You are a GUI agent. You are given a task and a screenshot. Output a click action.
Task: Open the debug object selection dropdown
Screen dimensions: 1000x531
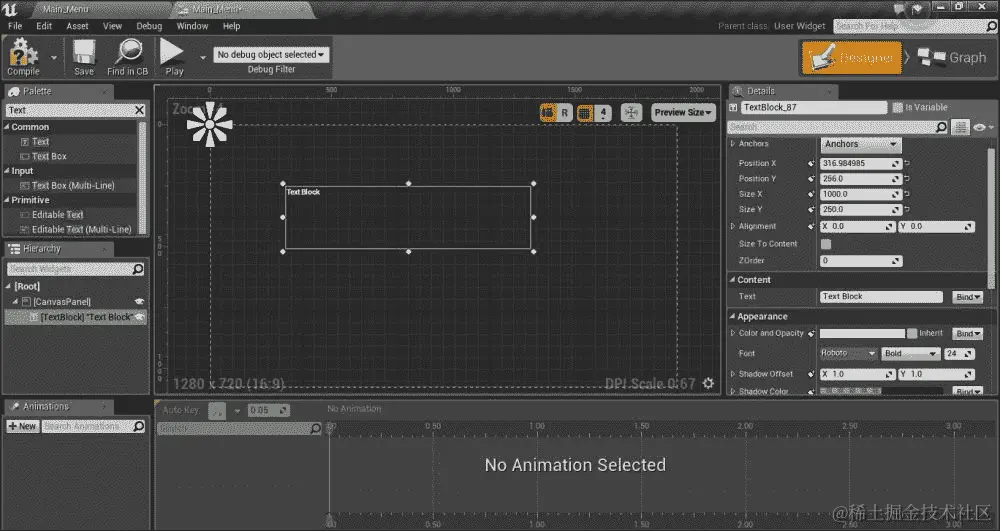coord(271,55)
